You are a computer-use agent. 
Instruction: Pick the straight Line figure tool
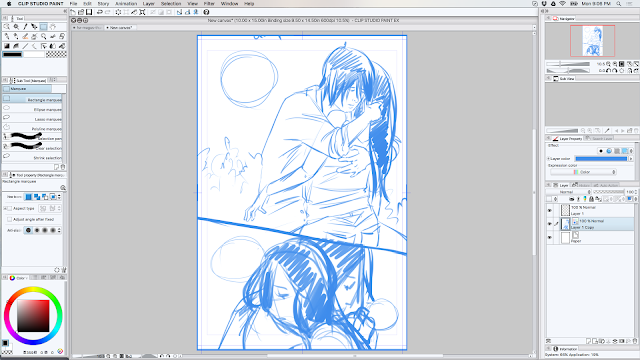click(25, 46)
